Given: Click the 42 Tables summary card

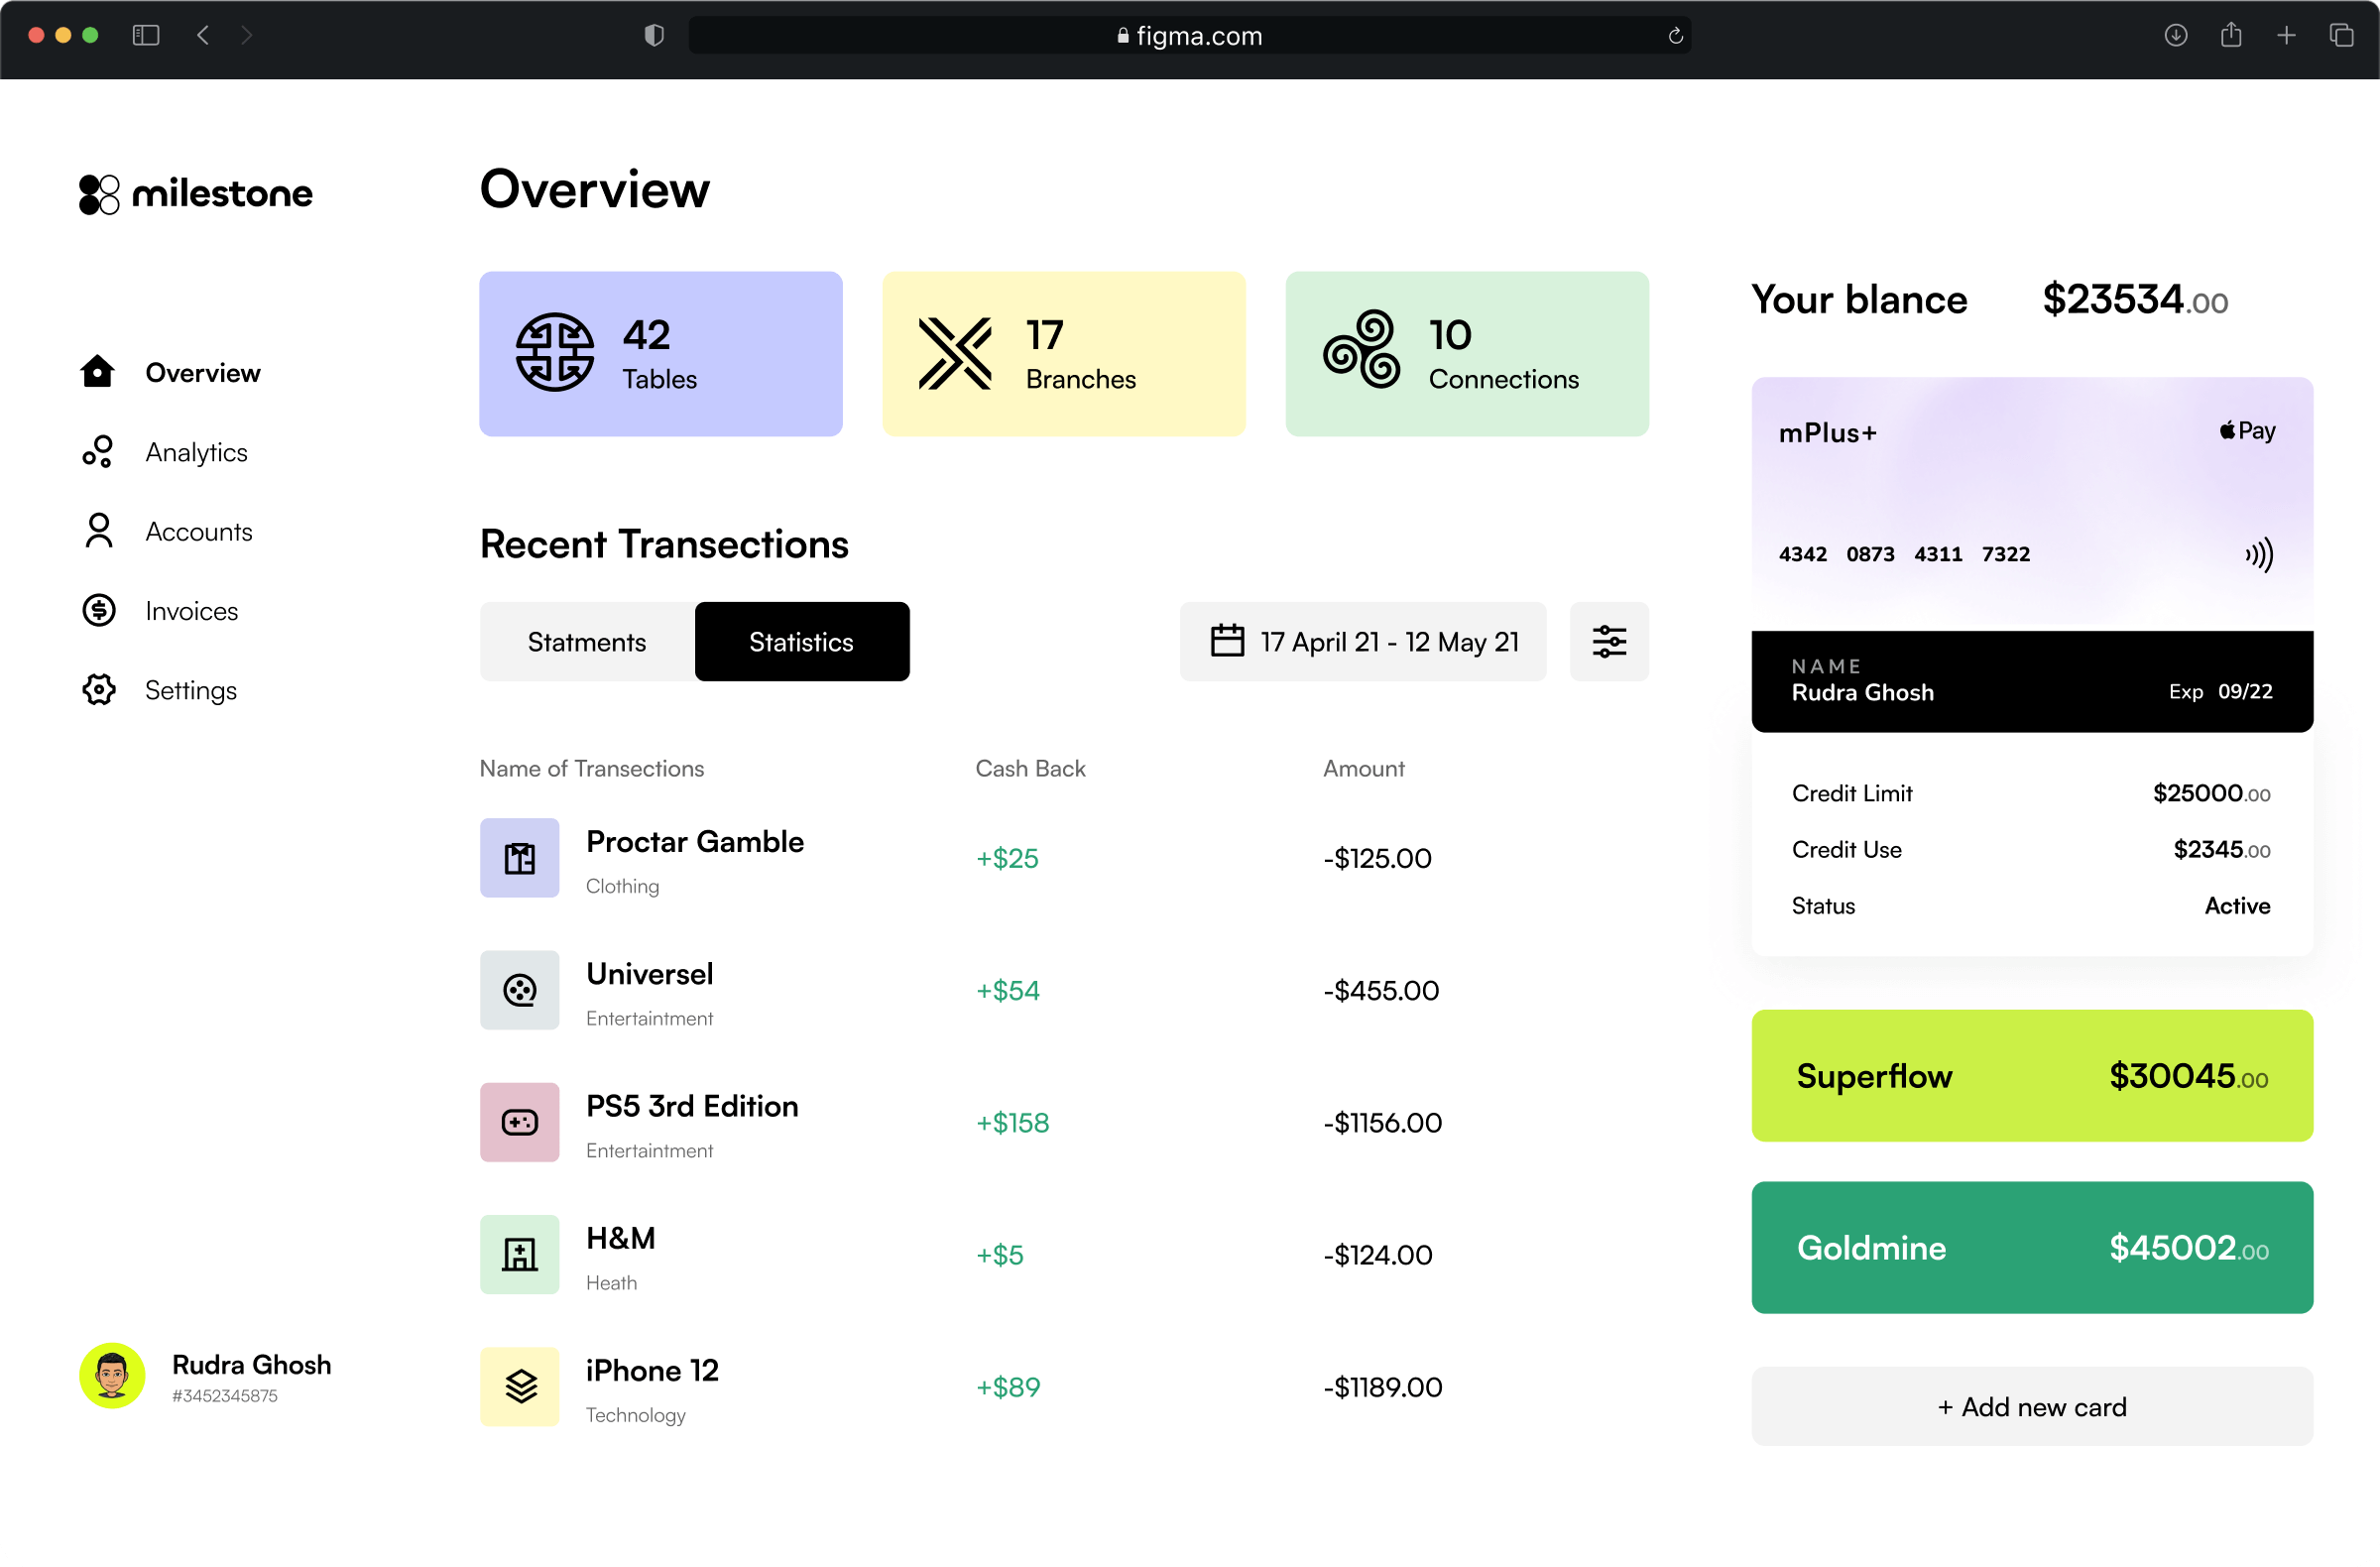Looking at the screenshot, I should click(660, 354).
